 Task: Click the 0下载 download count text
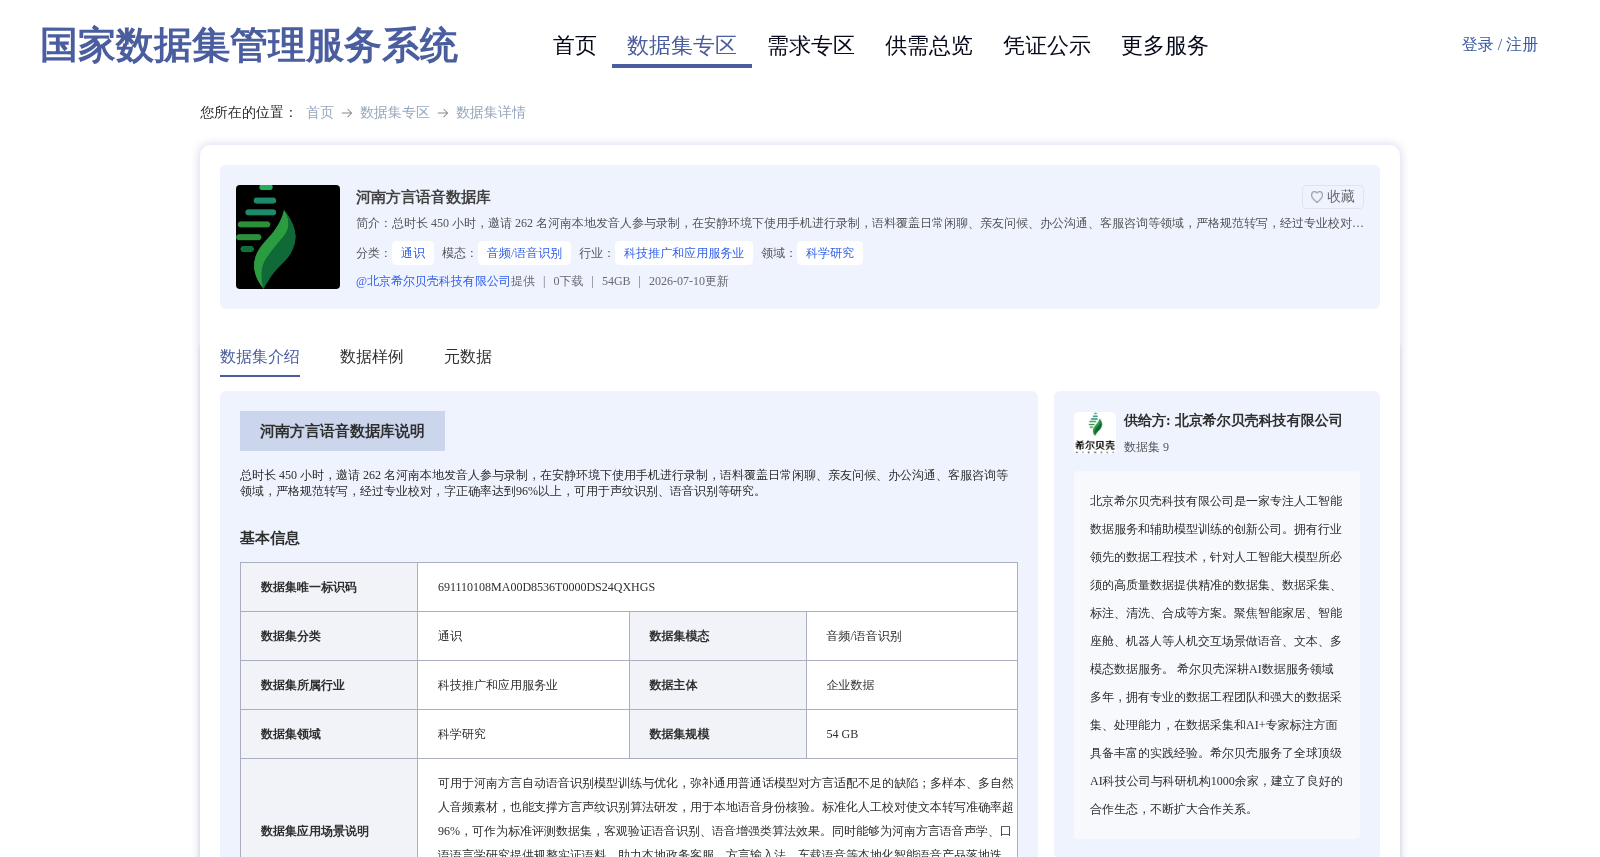point(568,281)
